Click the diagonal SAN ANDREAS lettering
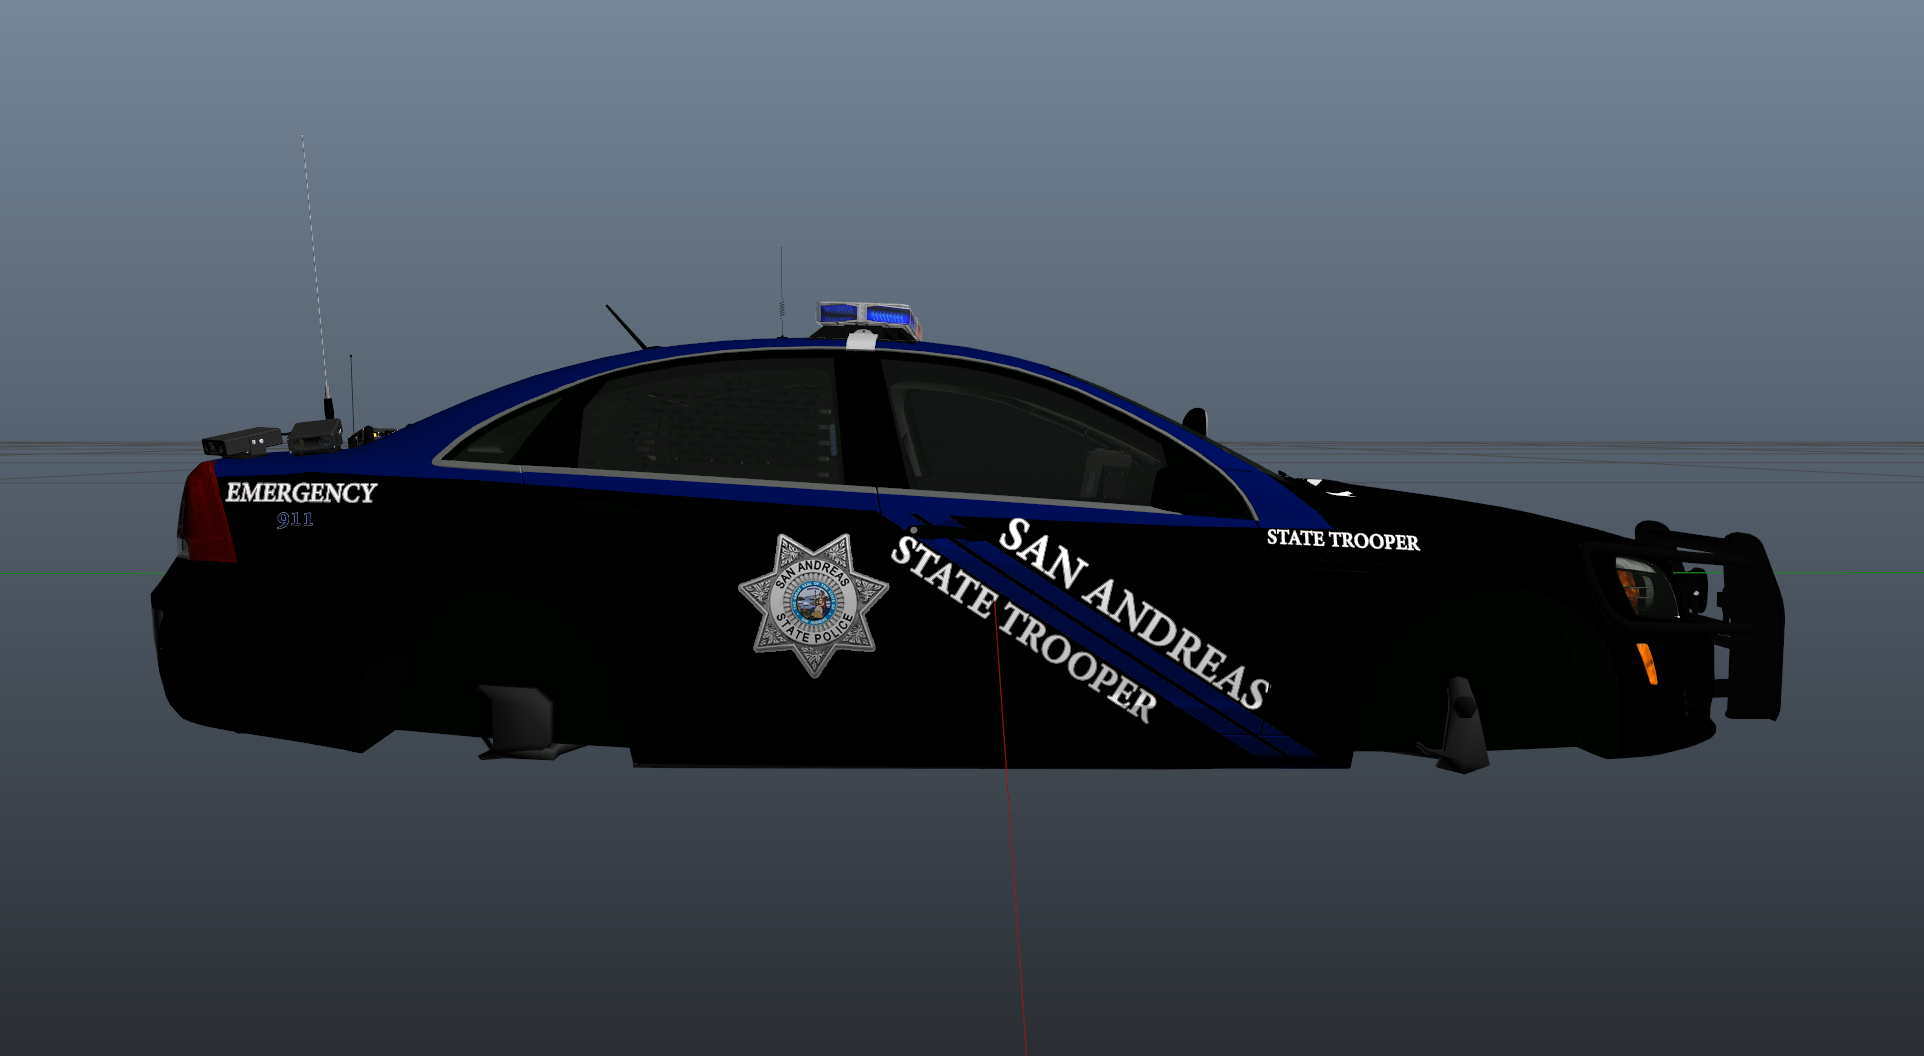 pos(1133,611)
